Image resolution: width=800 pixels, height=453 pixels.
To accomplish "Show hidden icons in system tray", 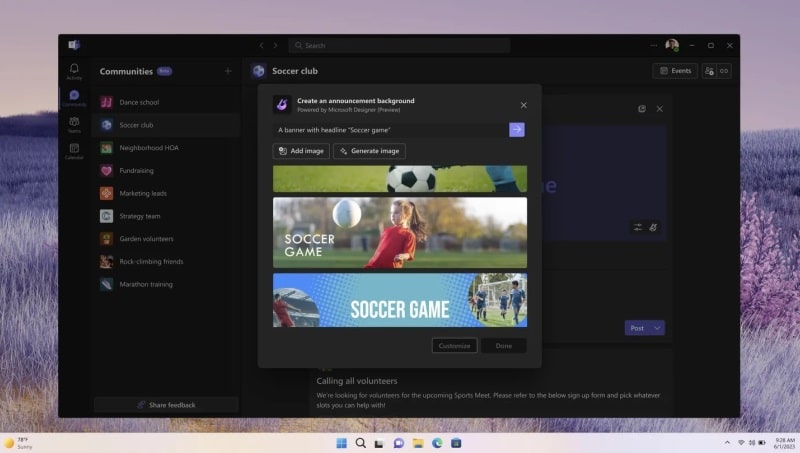I will (727, 443).
